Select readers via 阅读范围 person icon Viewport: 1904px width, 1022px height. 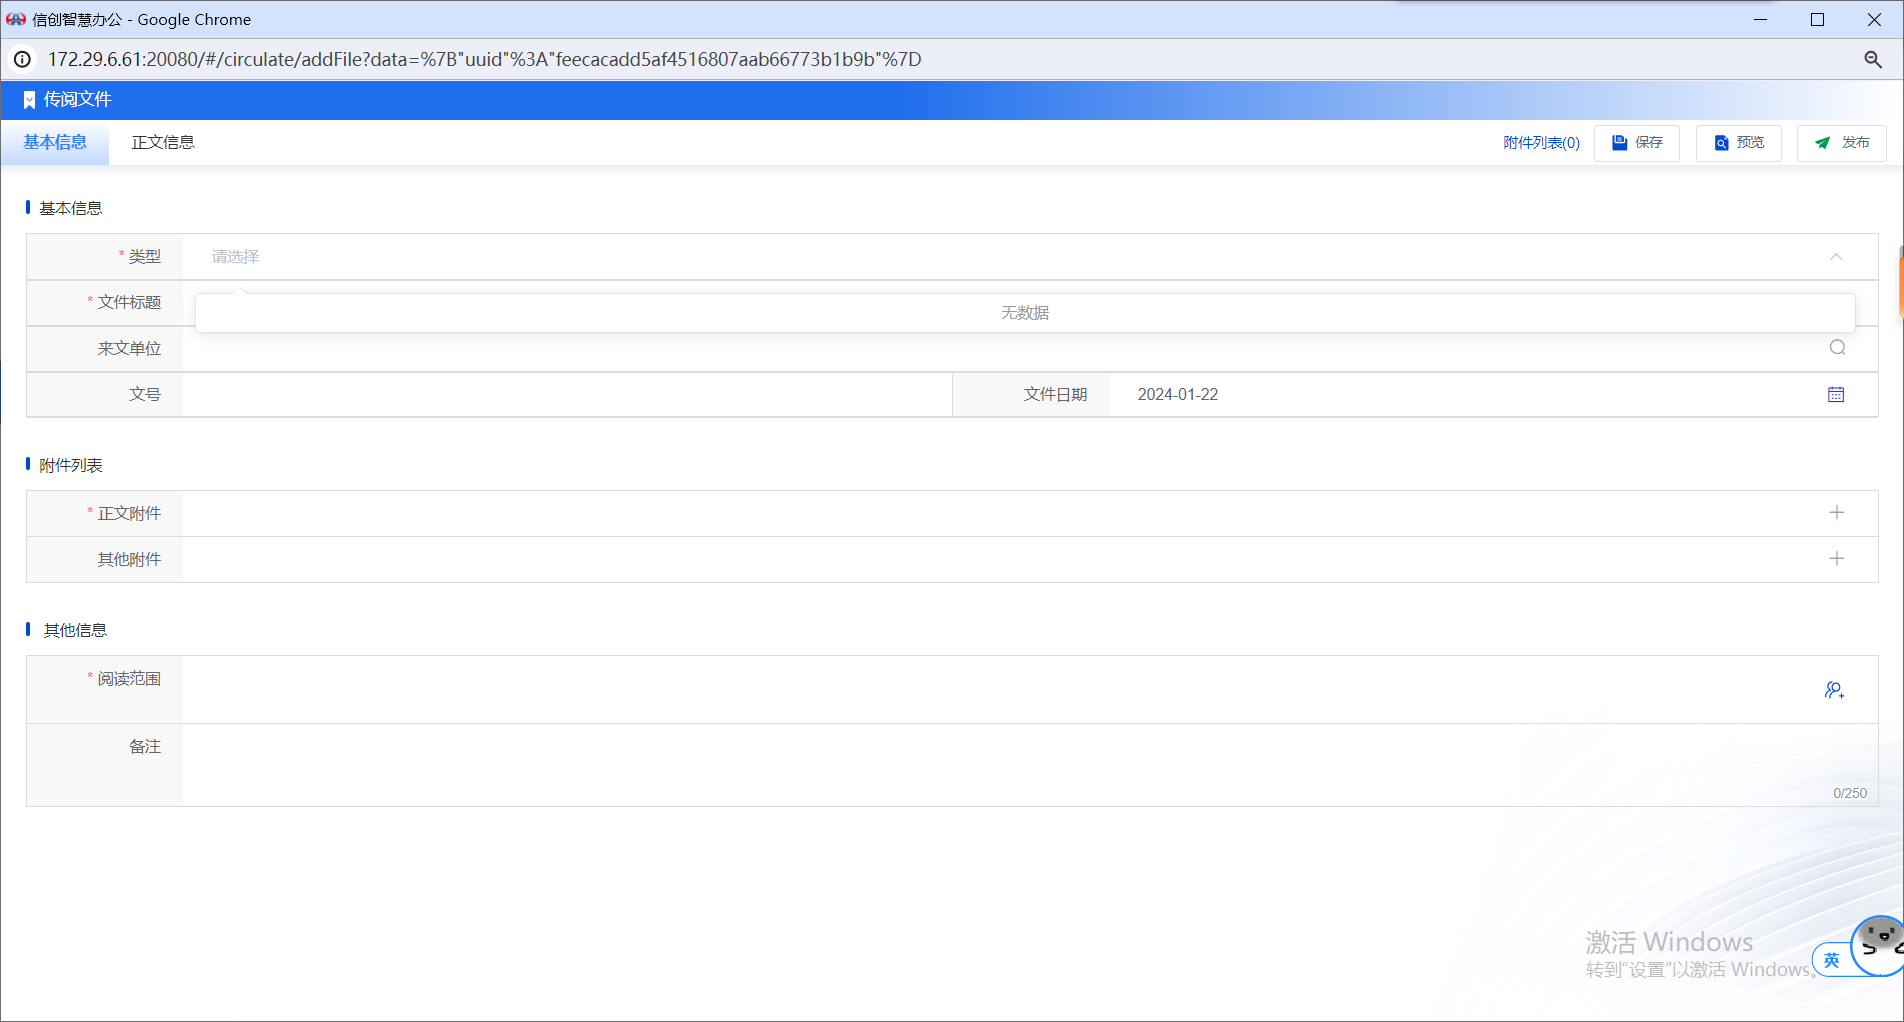(1834, 690)
